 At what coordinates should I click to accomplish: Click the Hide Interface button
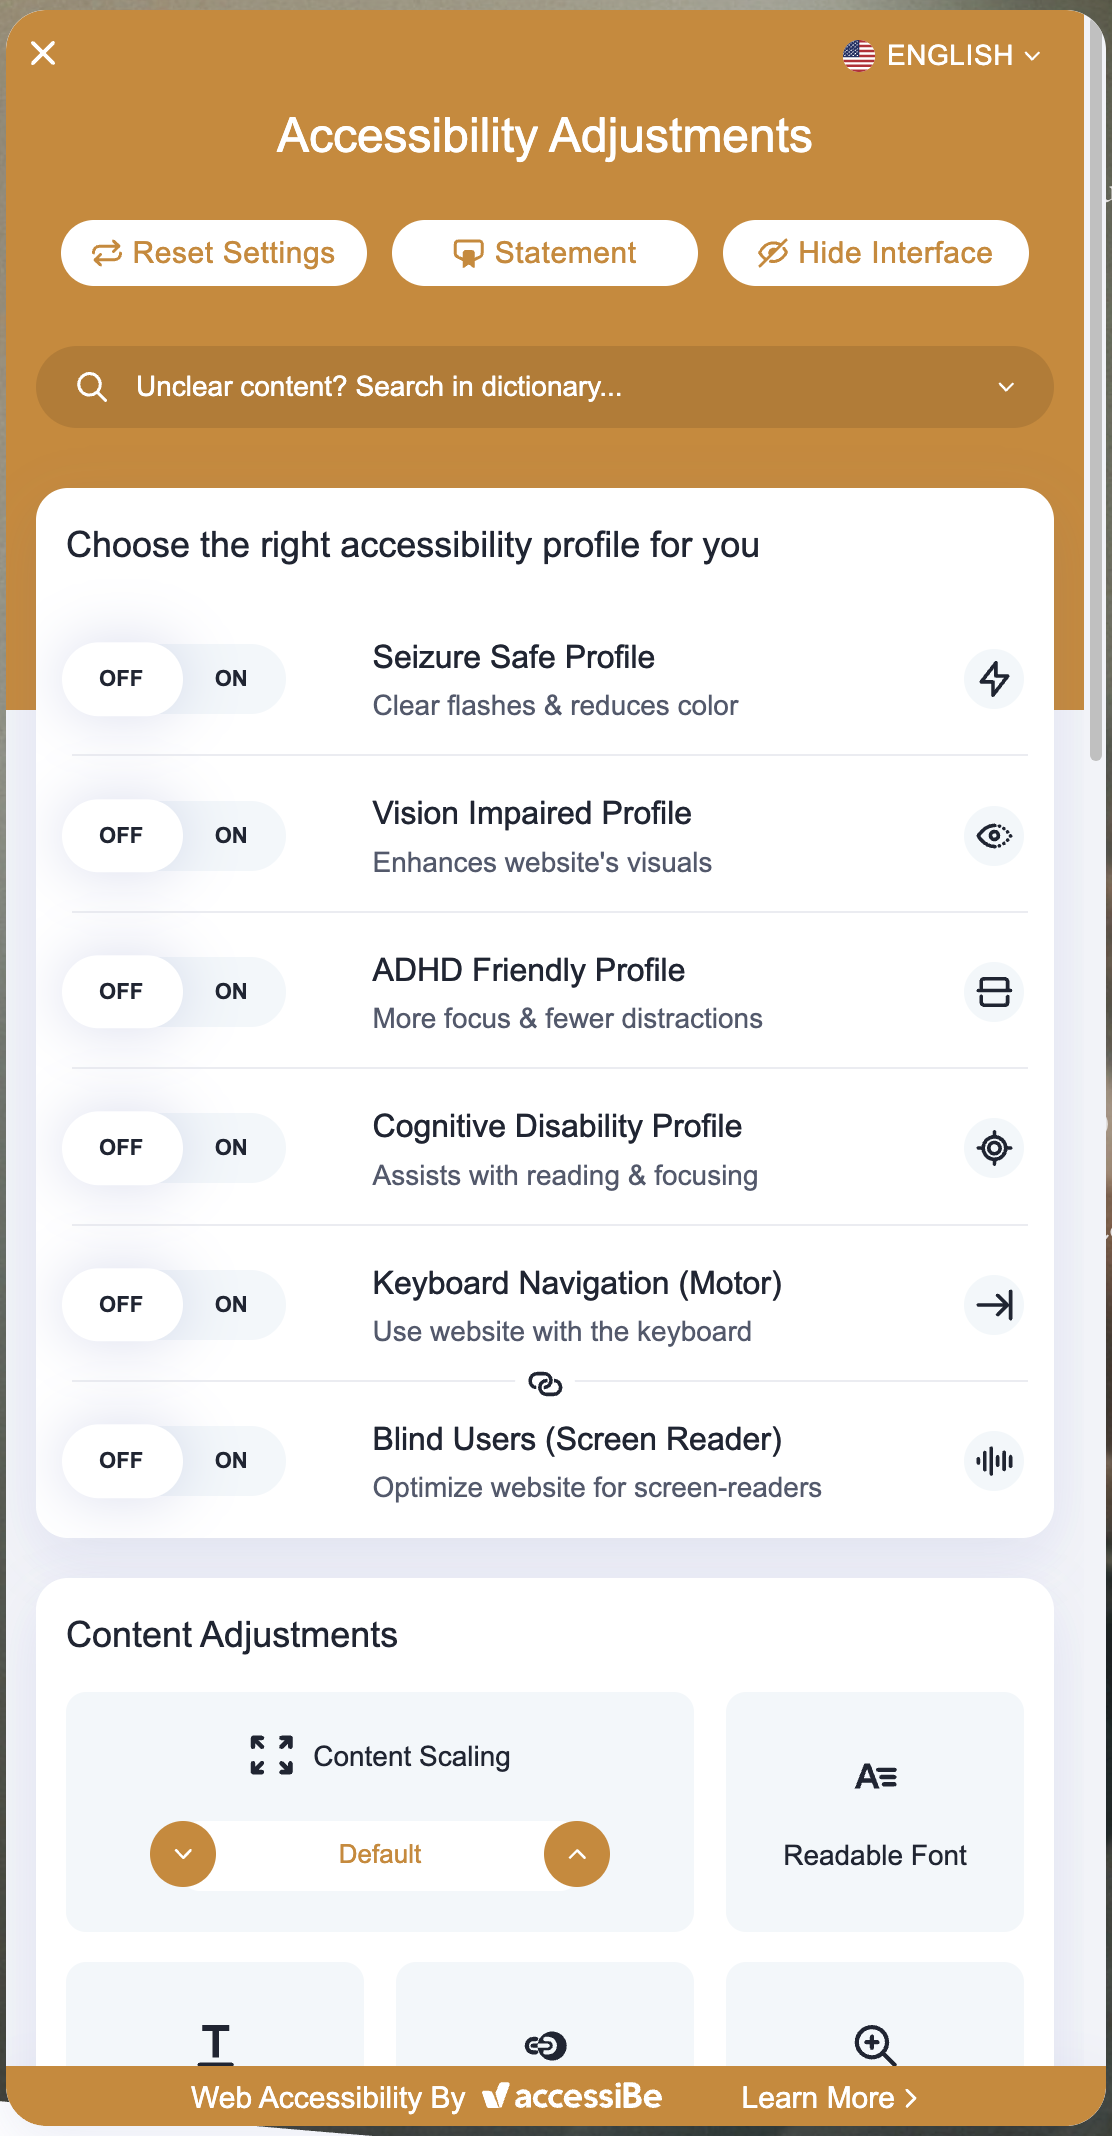pyautogui.click(x=876, y=253)
